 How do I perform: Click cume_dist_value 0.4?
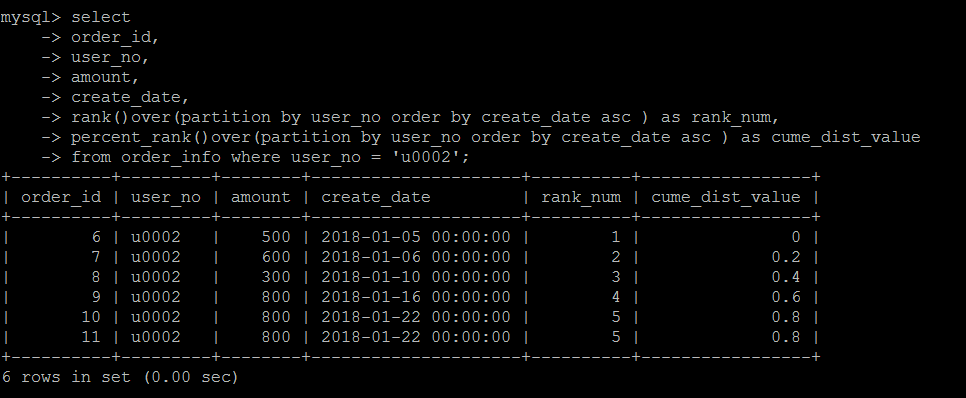point(786,277)
